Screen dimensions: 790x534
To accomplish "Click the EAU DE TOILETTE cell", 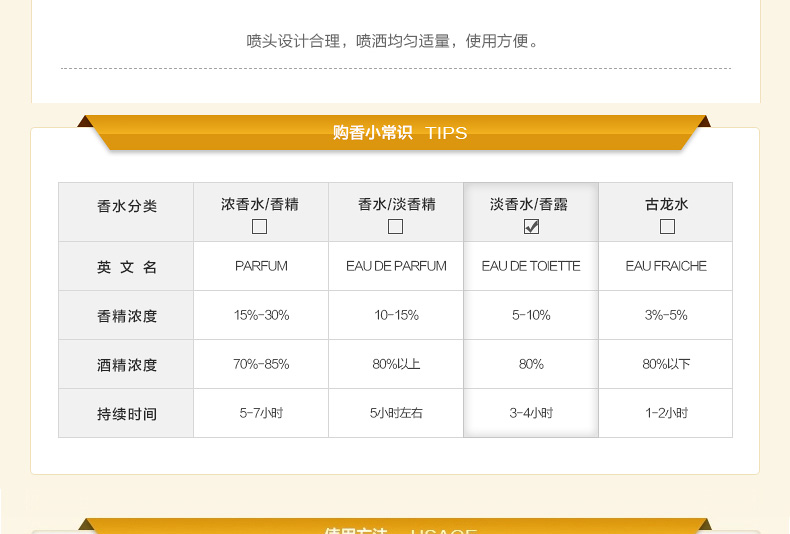I will pyautogui.click(x=531, y=266).
